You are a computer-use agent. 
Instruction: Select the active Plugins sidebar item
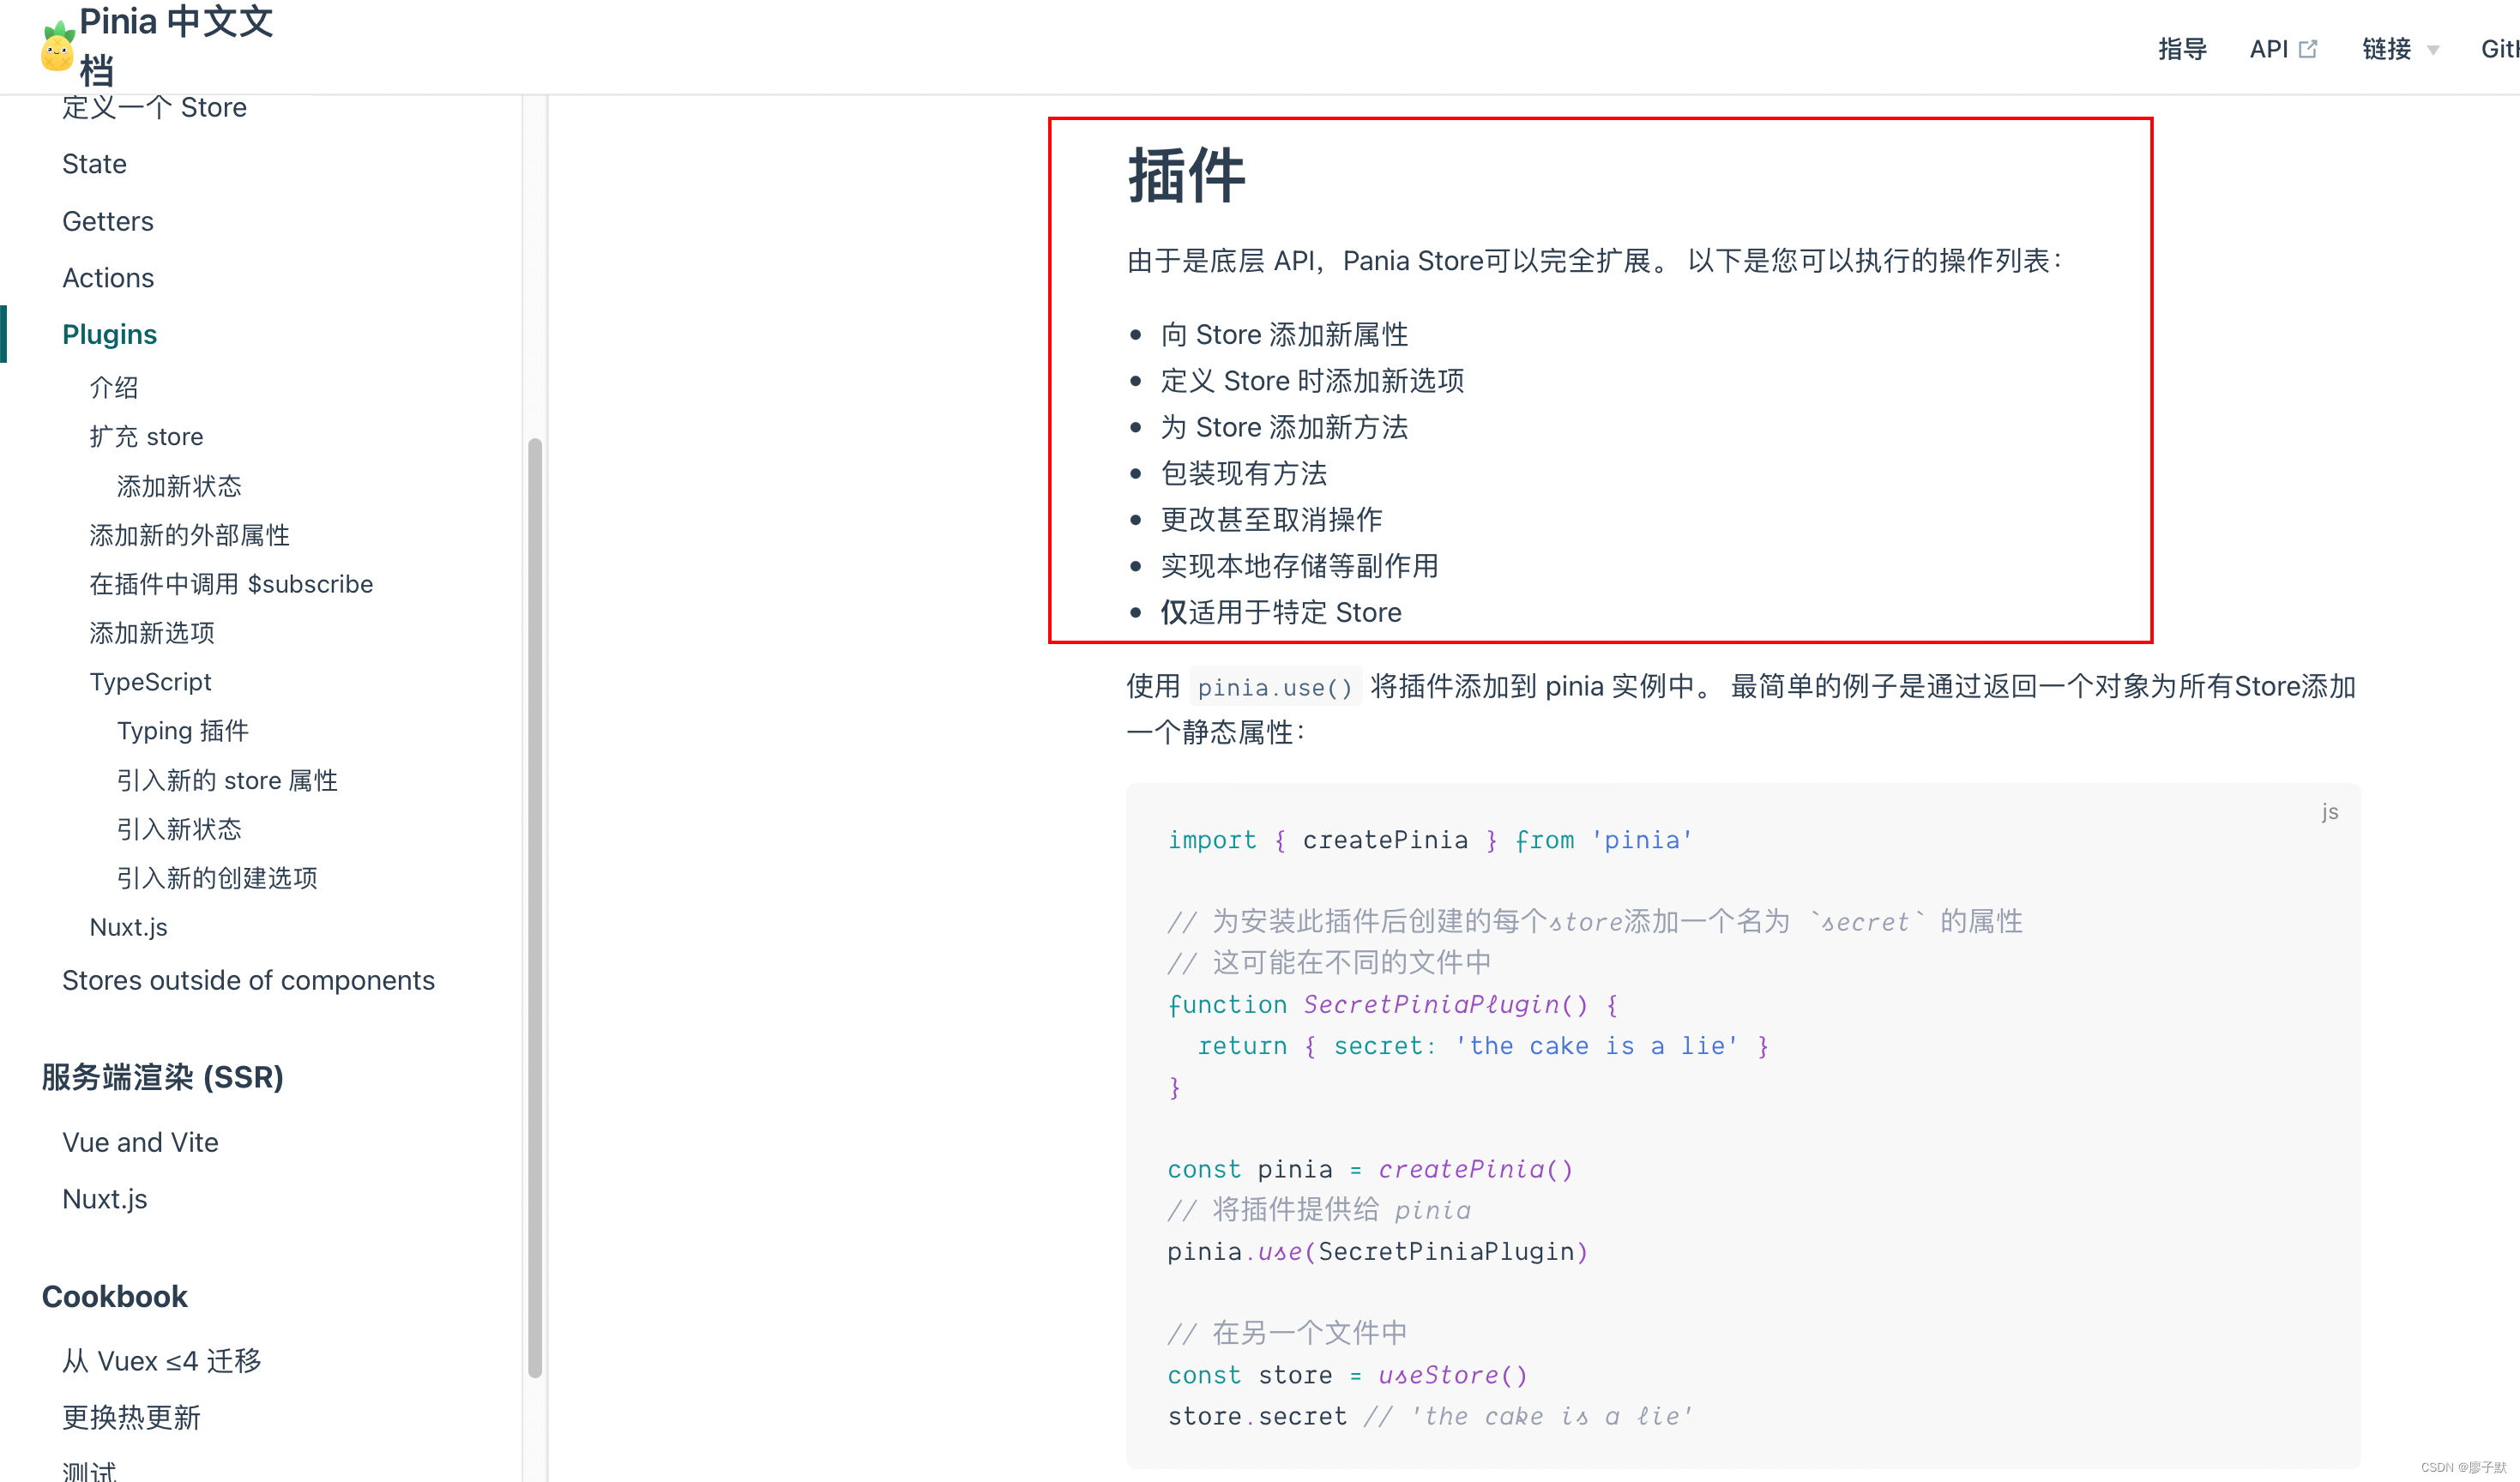point(109,334)
